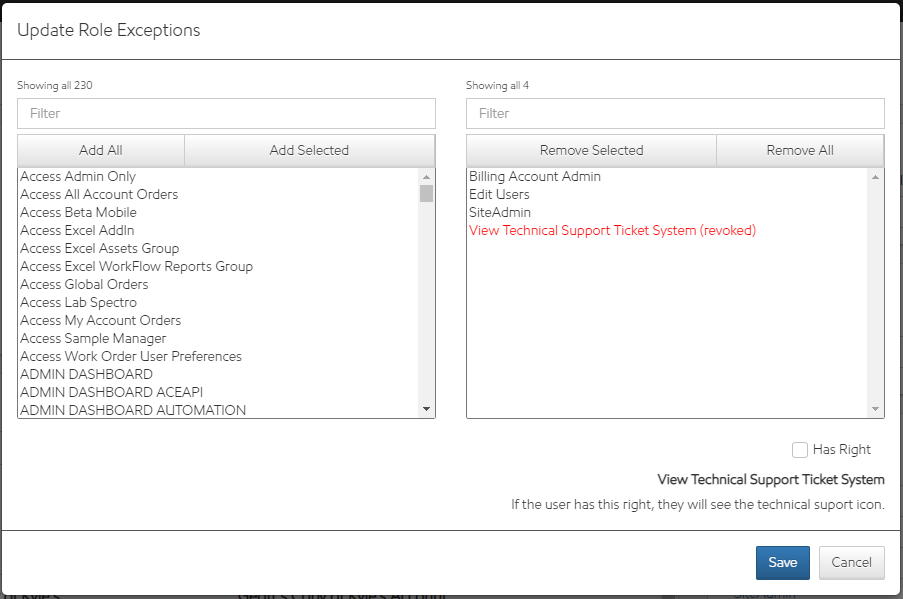
Task: Click the left list scrollbar thumb
Action: pos(426,193)
